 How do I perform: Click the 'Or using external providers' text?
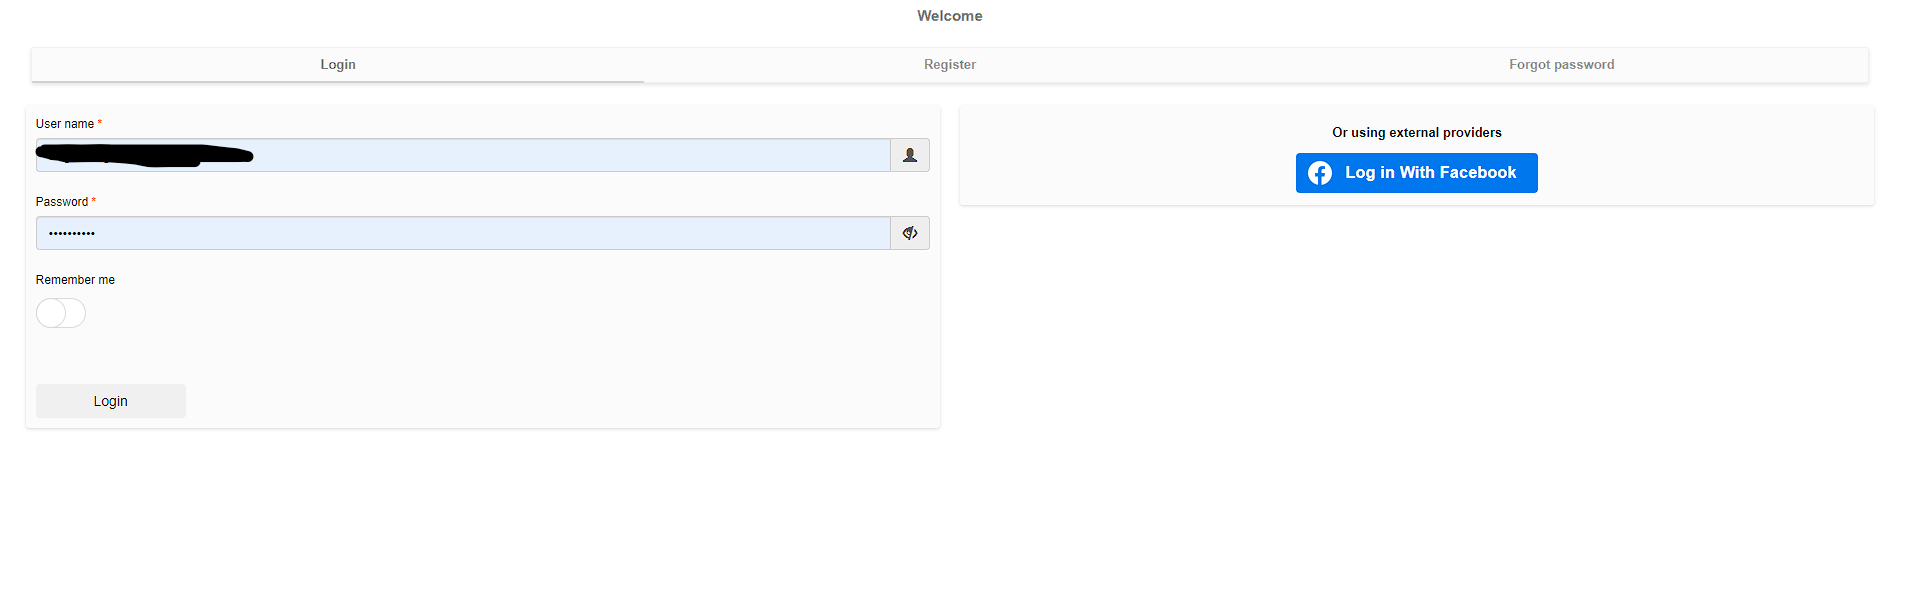1416,132
